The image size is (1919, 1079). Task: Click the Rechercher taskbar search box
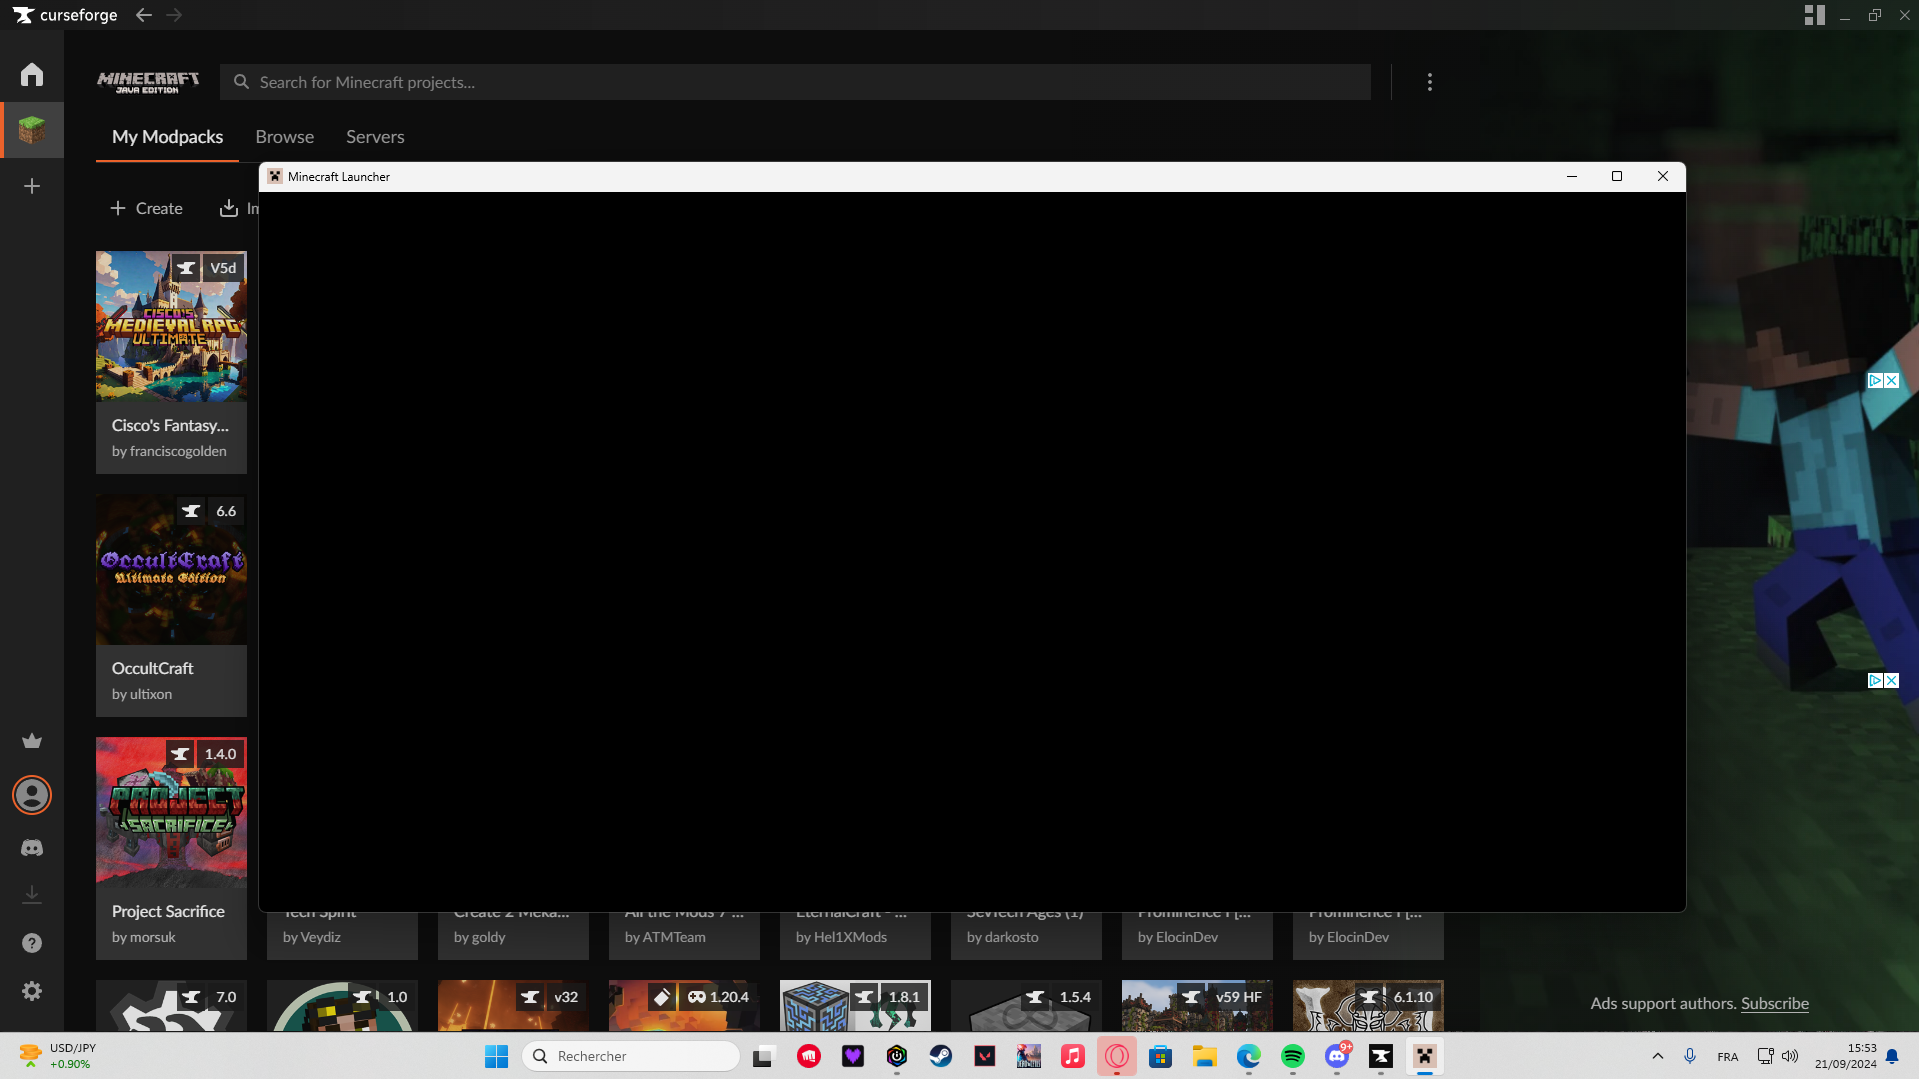coord(631,1056)
